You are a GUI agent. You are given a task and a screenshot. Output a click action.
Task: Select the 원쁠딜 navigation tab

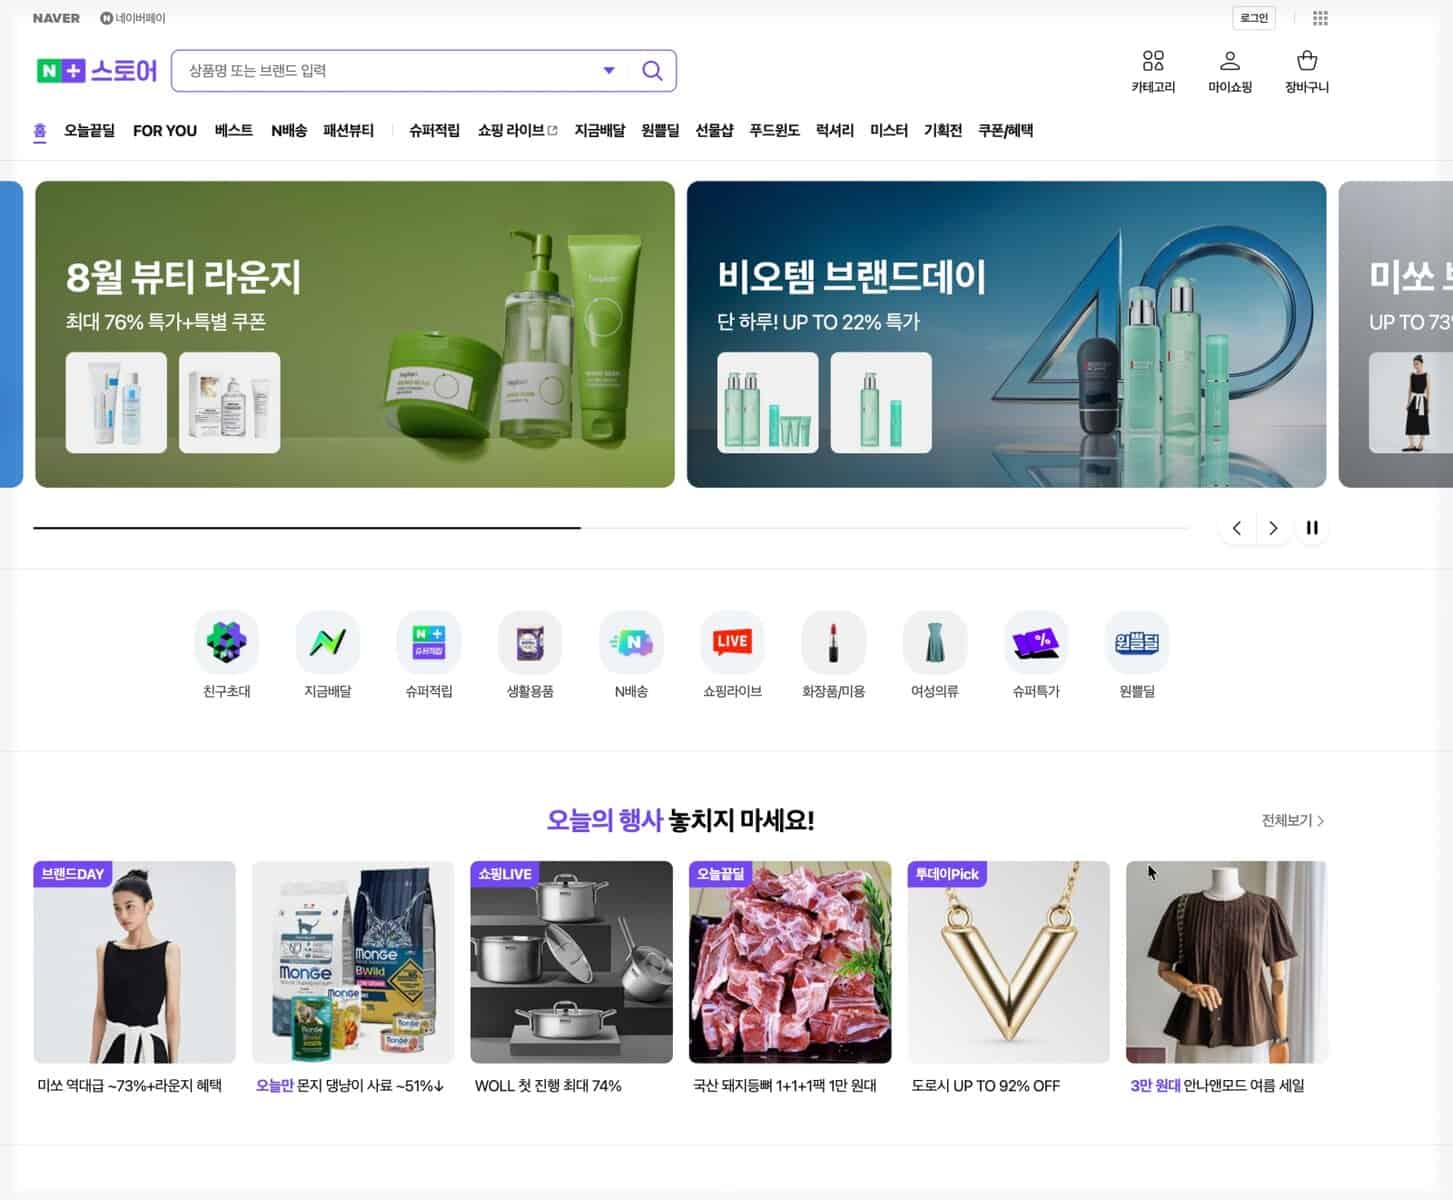pyautogui.click(x=660, y=131)
